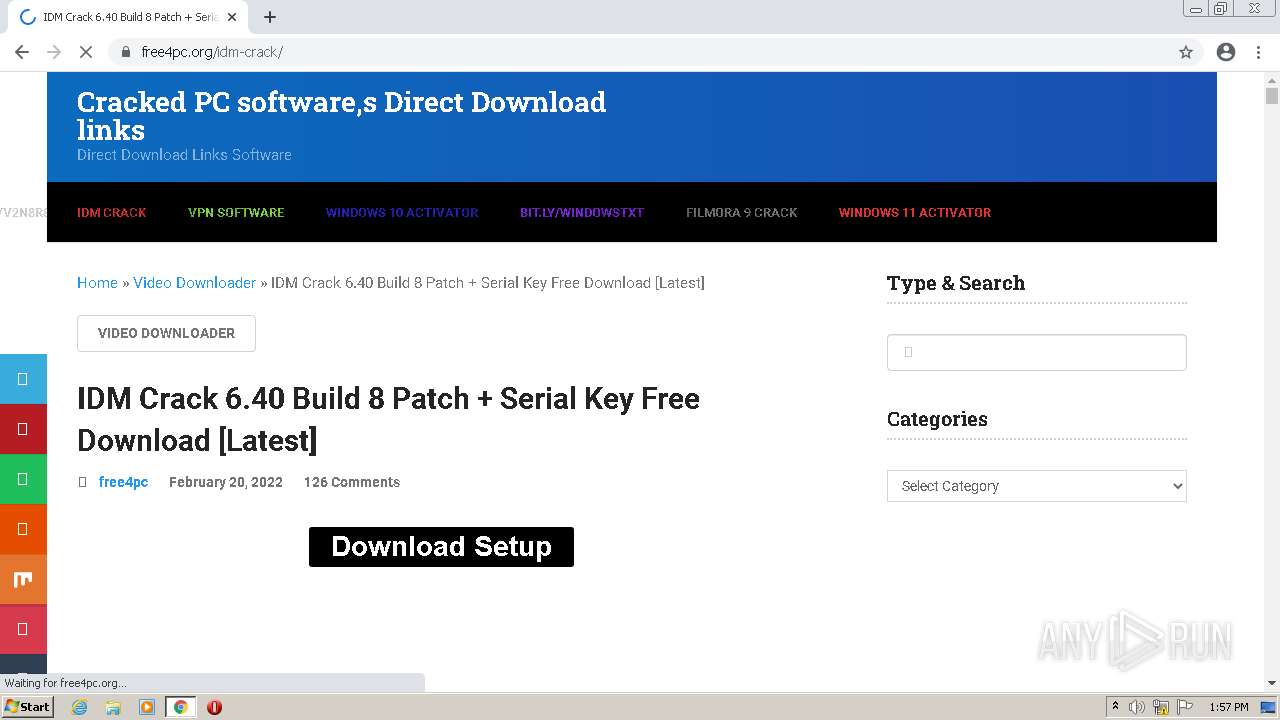Click VIDEO DOWNLOADER category button
1280x720 pixels.
coord(166,333)
